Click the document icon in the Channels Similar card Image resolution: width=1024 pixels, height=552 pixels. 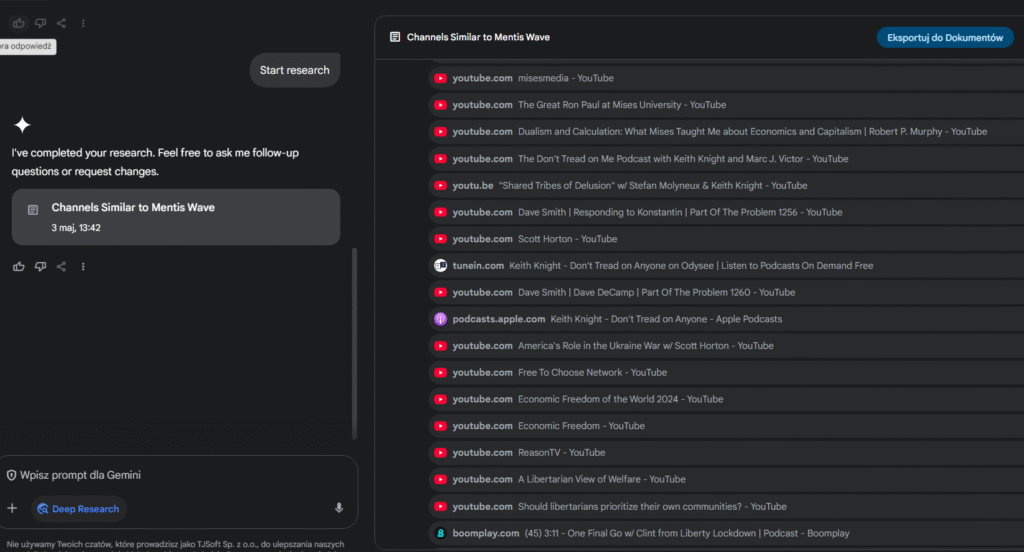pos(33,210)
